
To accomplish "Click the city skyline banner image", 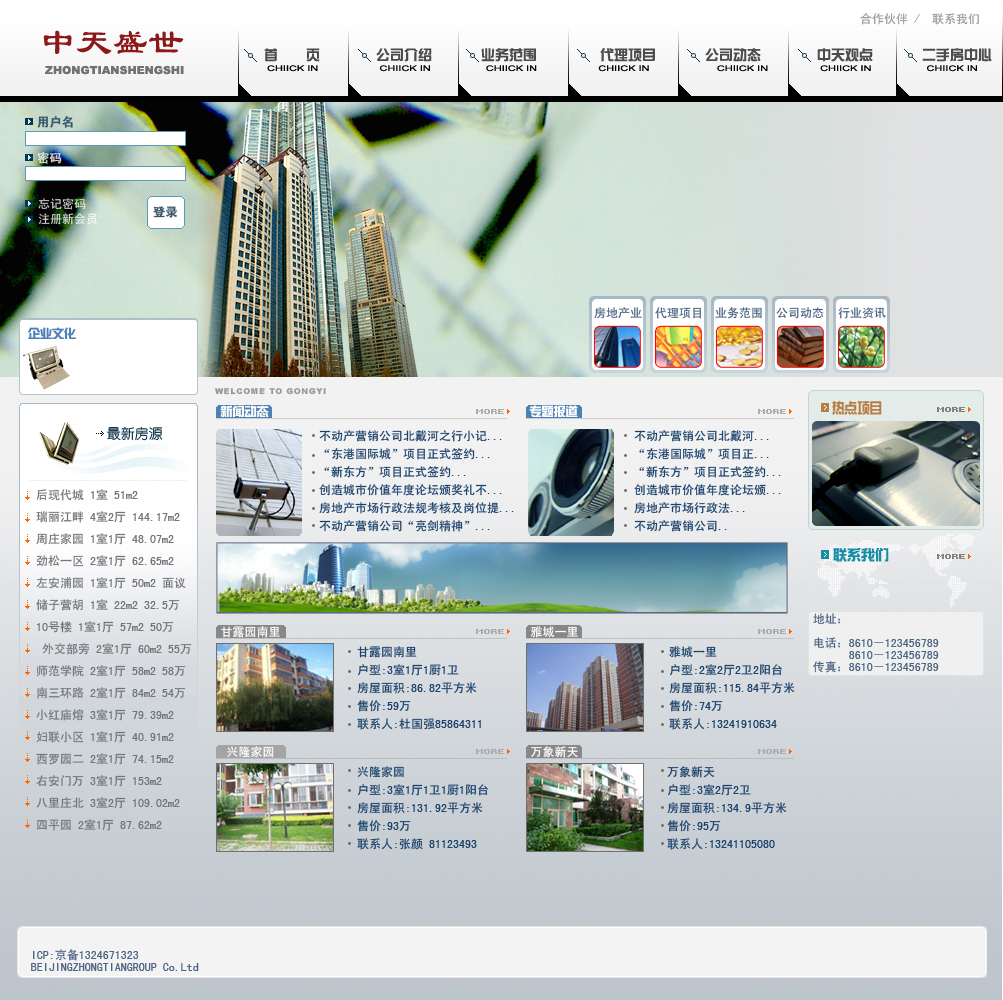I will 502,578.
